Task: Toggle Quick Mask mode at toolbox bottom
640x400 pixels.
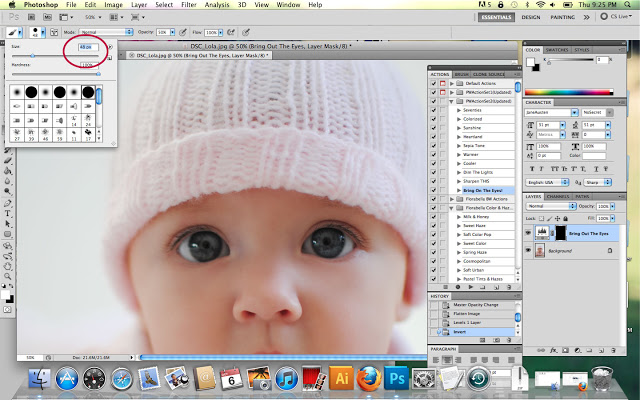Action: (7, 310)
